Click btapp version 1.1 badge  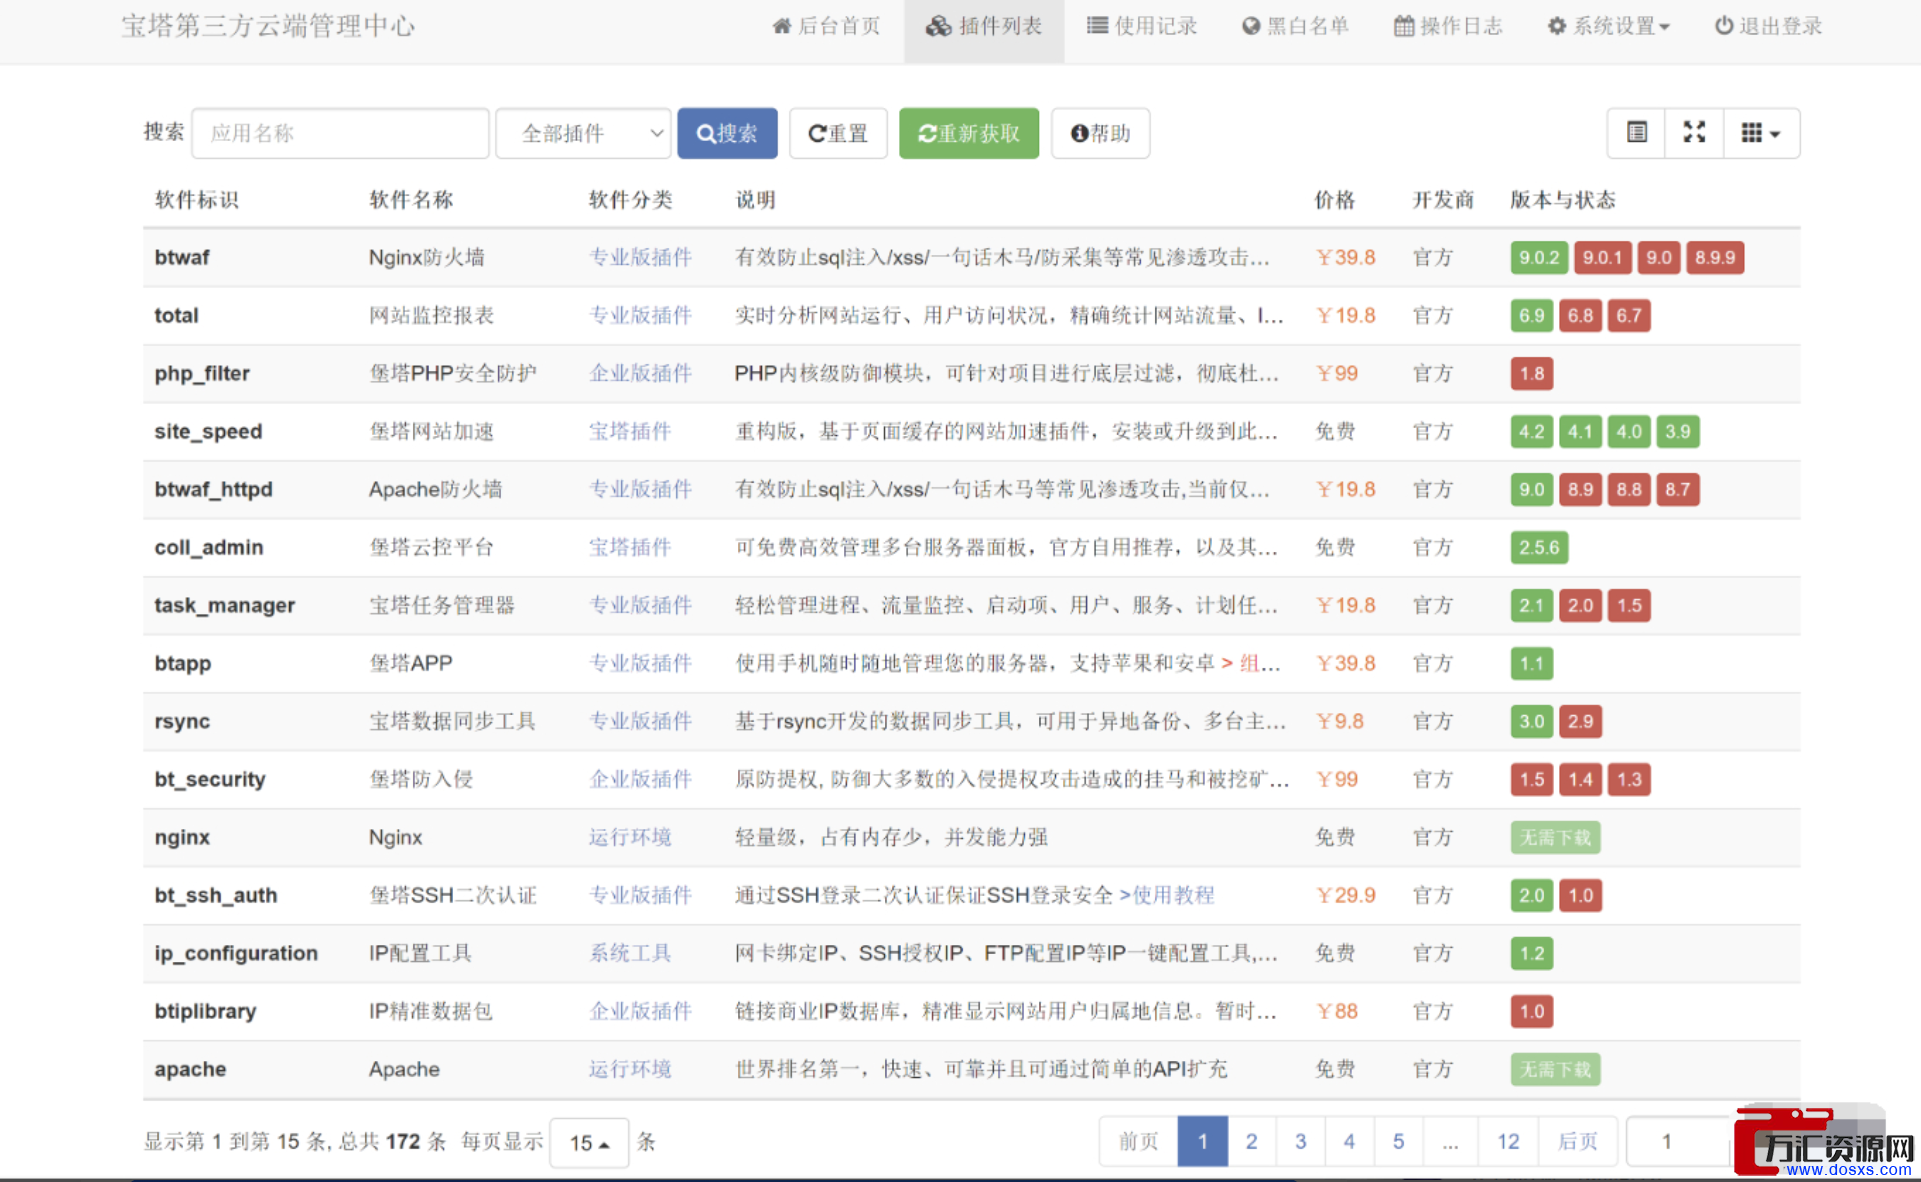pyautogui.click(x=1531, y=664)
